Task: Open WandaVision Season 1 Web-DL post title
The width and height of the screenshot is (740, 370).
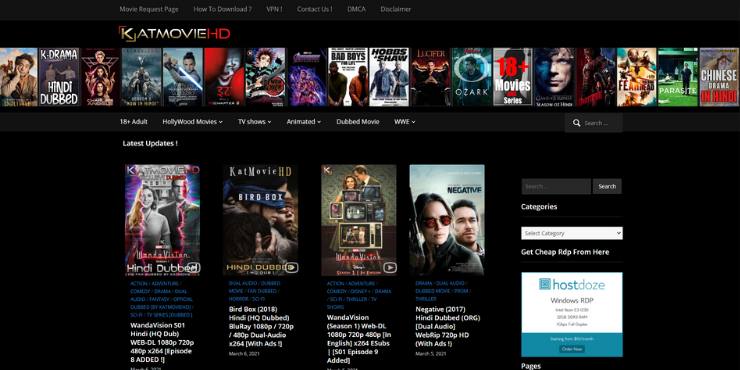Action: pos(359,339)
